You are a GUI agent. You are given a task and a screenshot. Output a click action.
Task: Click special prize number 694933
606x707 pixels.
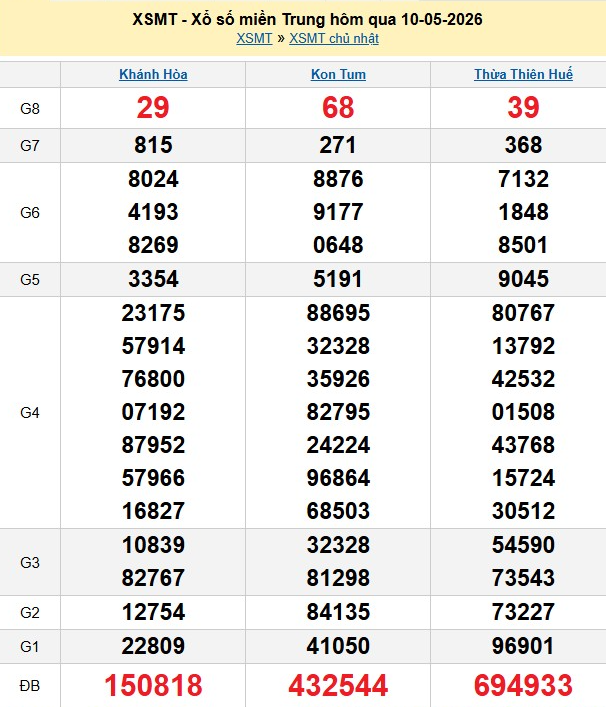click(523, 685)
